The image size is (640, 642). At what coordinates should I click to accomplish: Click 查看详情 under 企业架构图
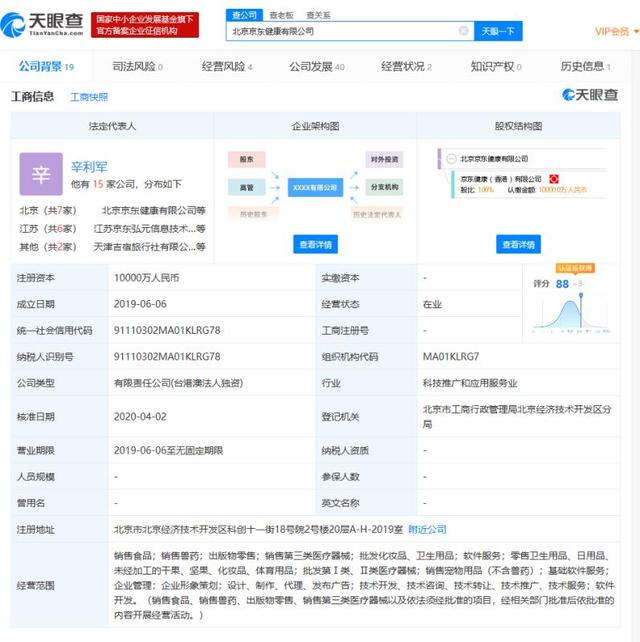coord(315,244)
